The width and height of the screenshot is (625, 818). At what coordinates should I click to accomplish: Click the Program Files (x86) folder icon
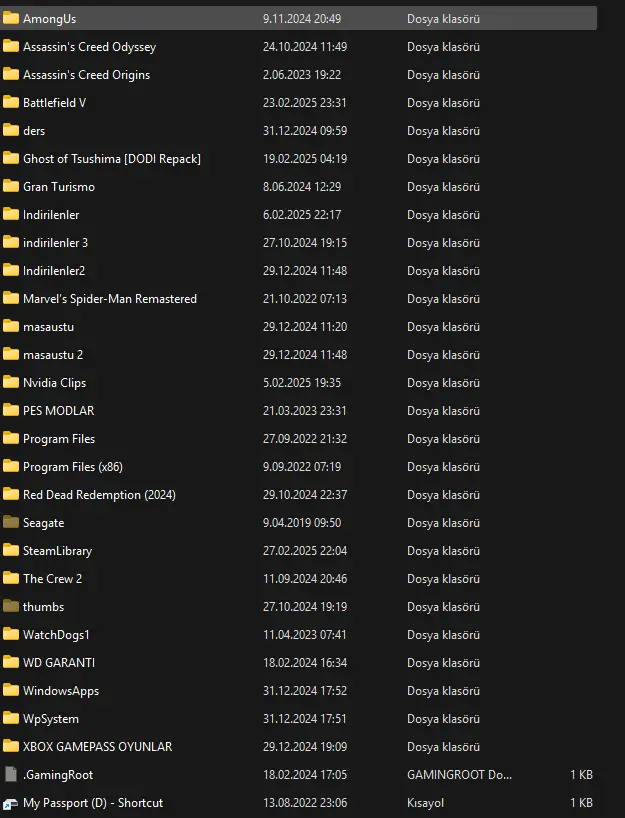[11, 466]
